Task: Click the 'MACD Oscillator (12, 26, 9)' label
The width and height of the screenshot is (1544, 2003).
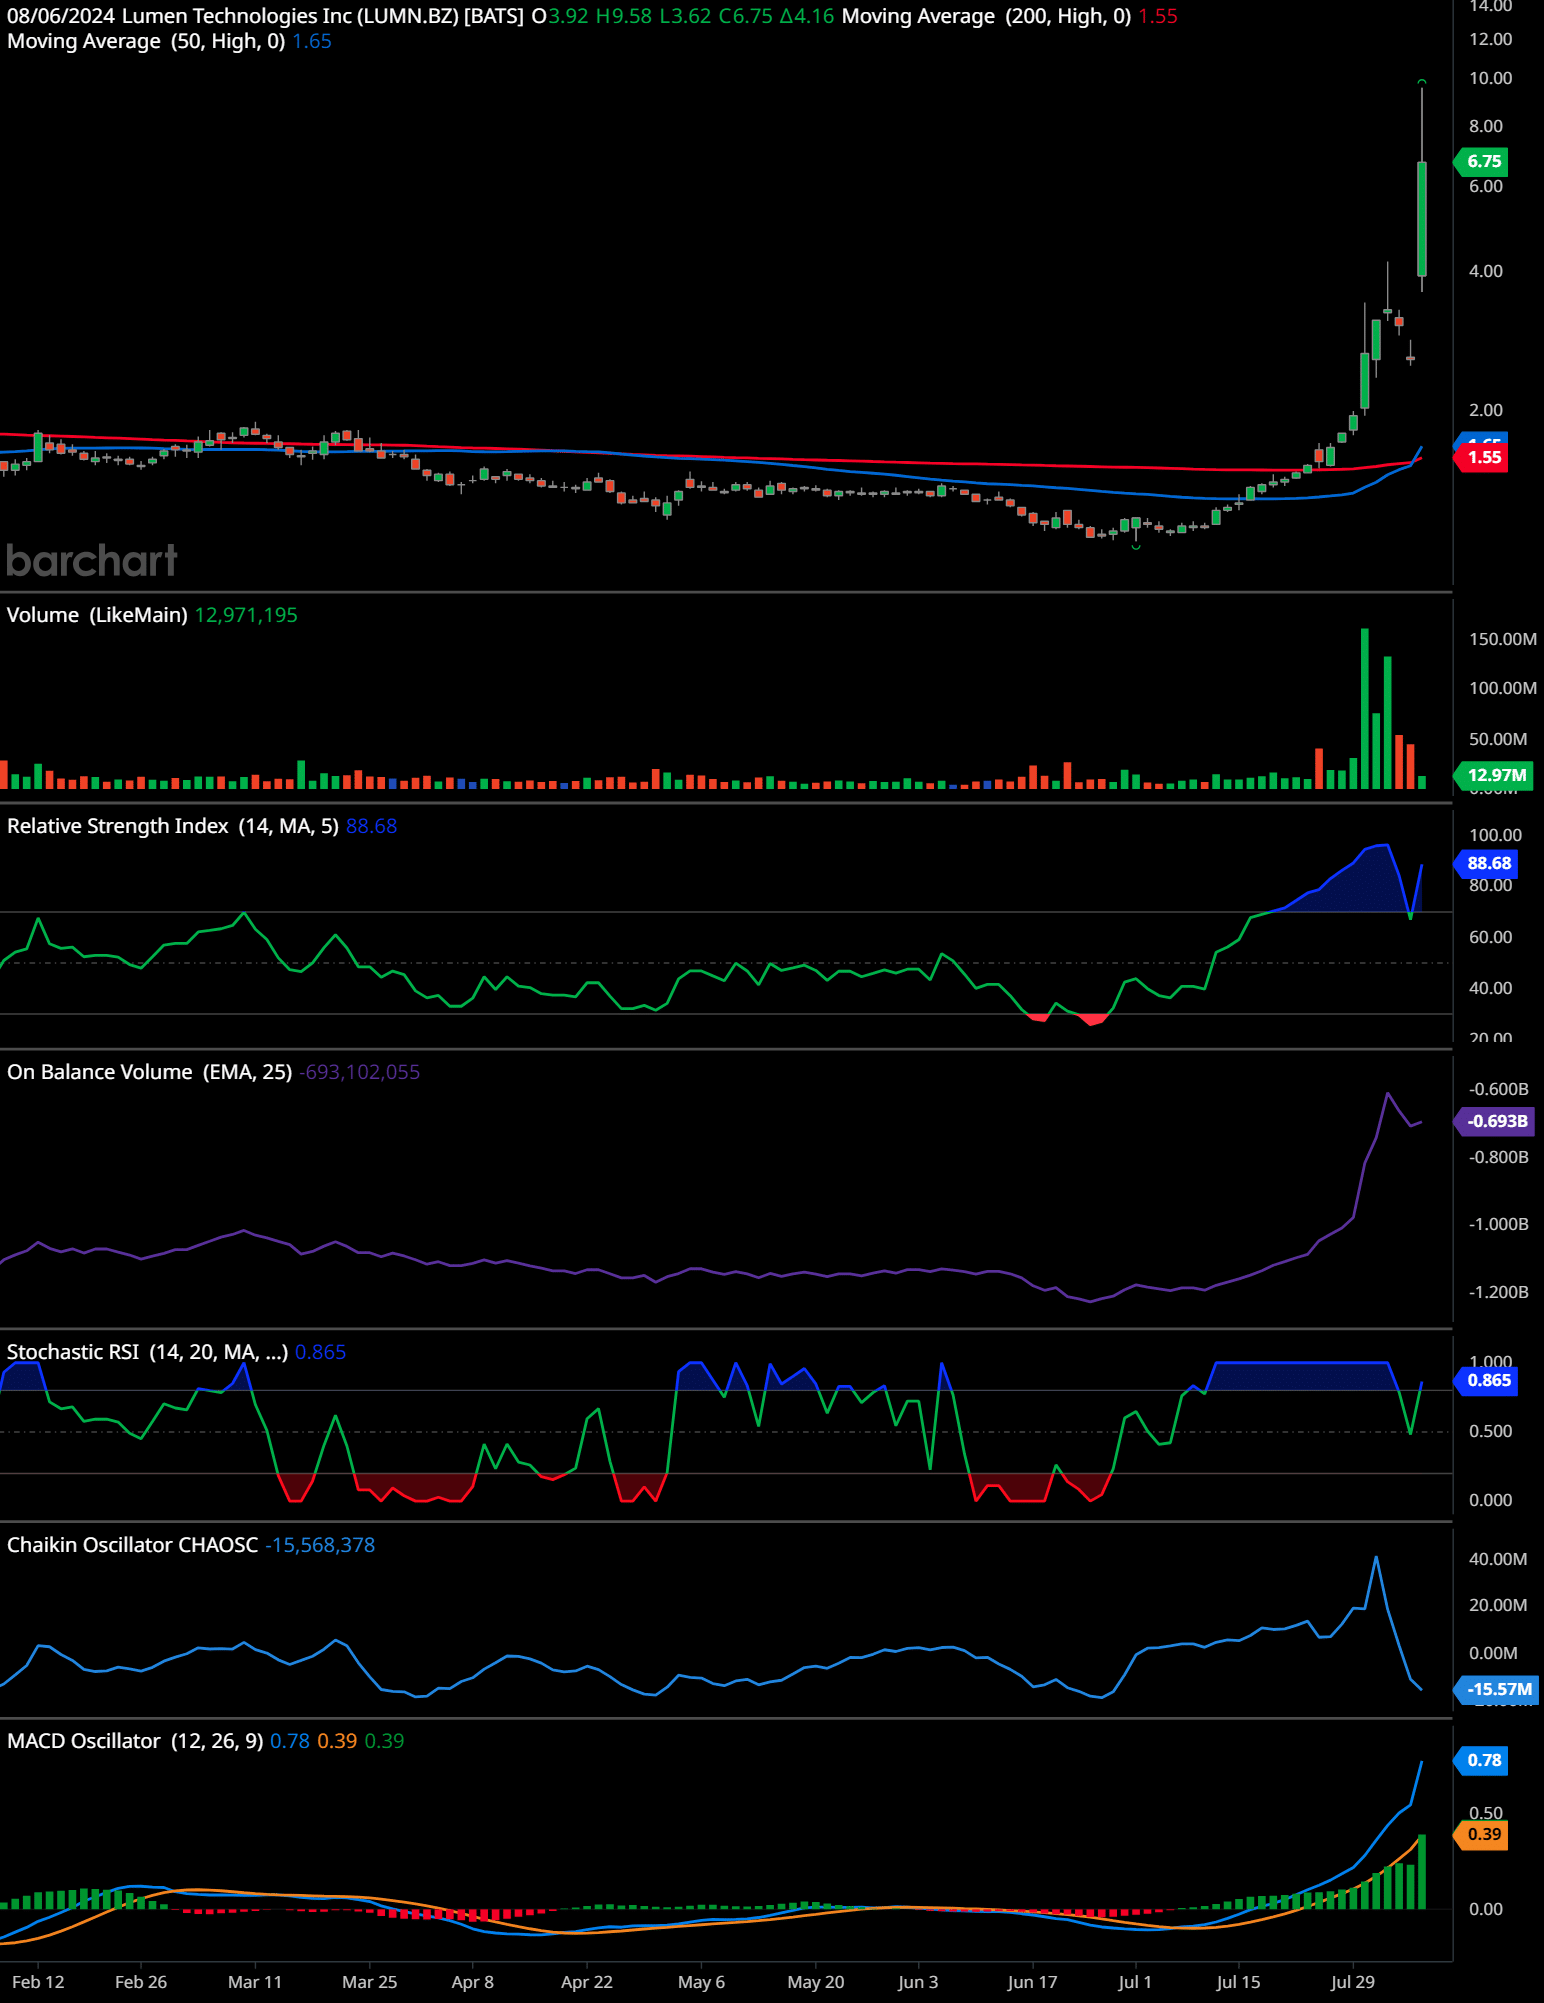Action: (135, 1741)
